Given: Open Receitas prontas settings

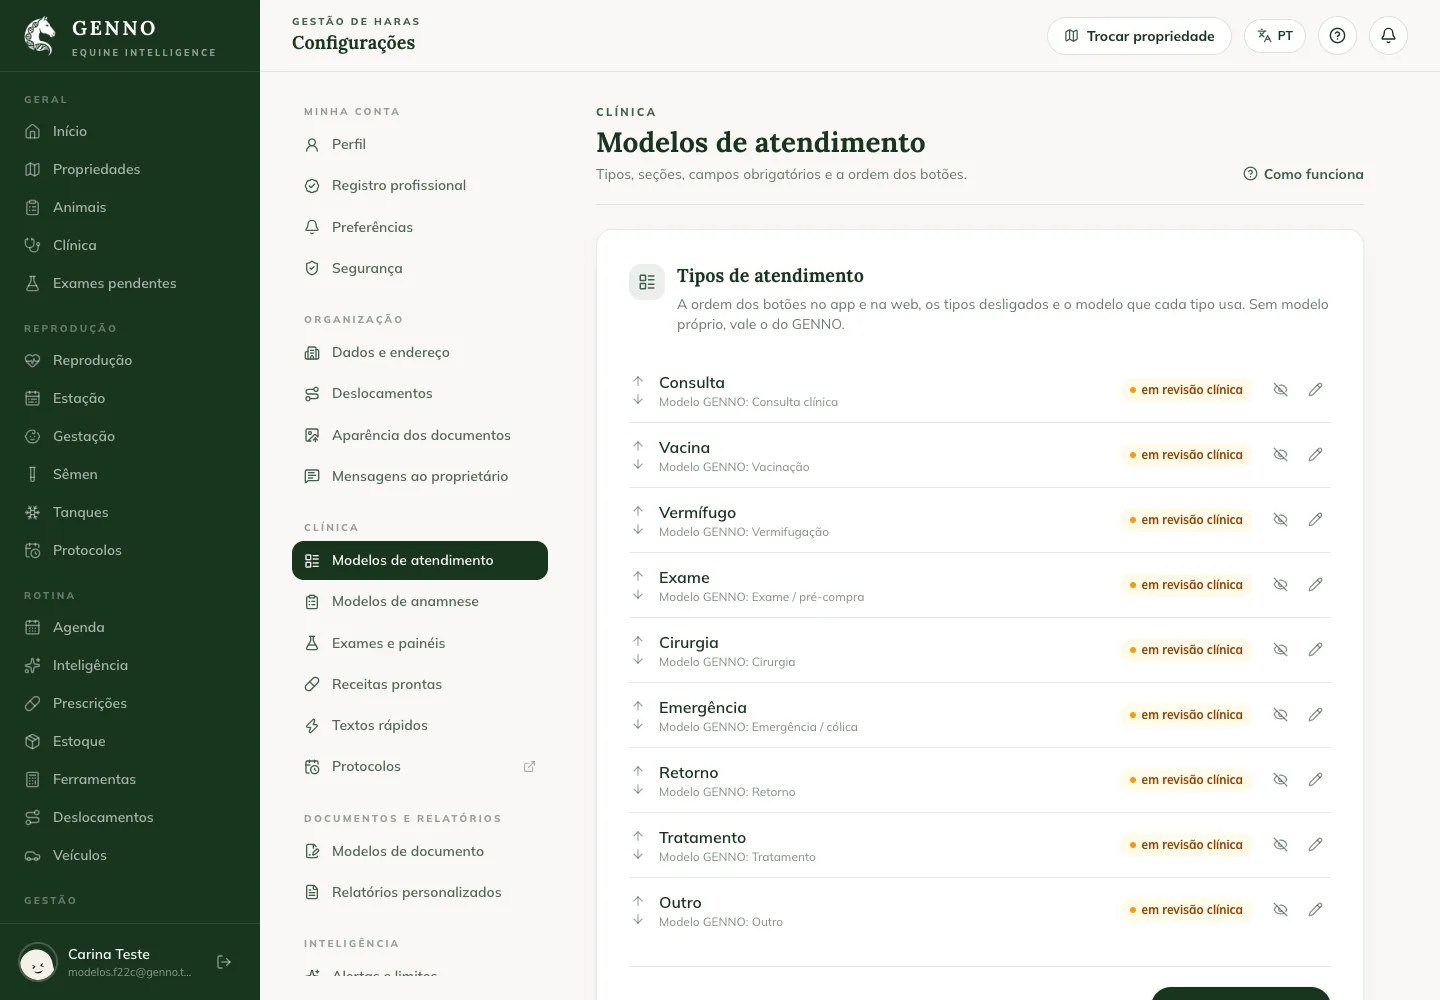Looking at the screenshot, I should [x=420, y=684].
